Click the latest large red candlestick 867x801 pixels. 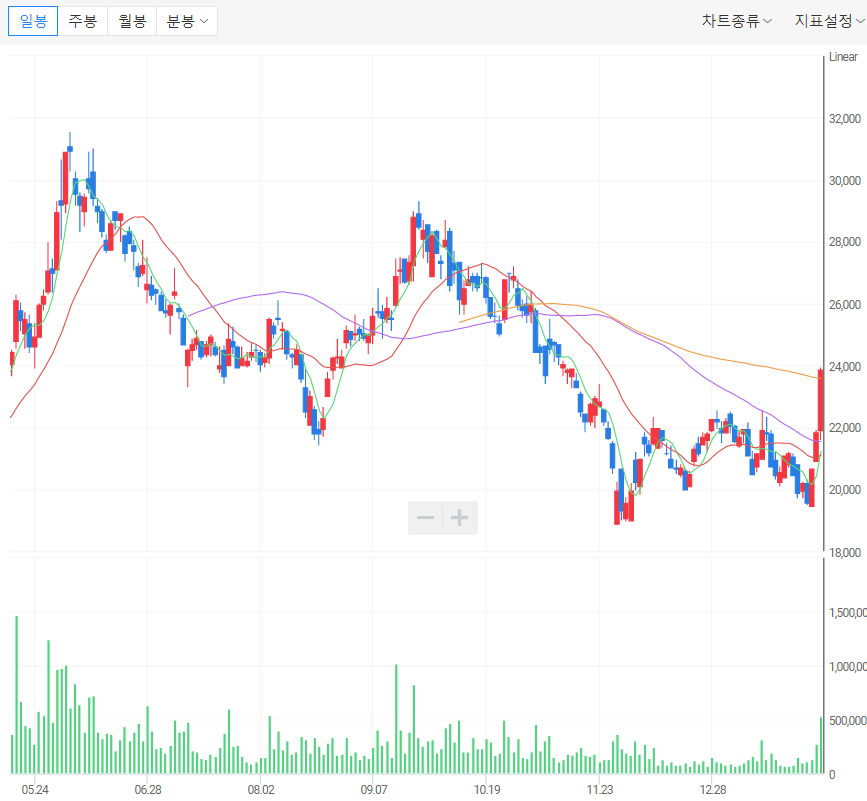(x=821, y=400)
